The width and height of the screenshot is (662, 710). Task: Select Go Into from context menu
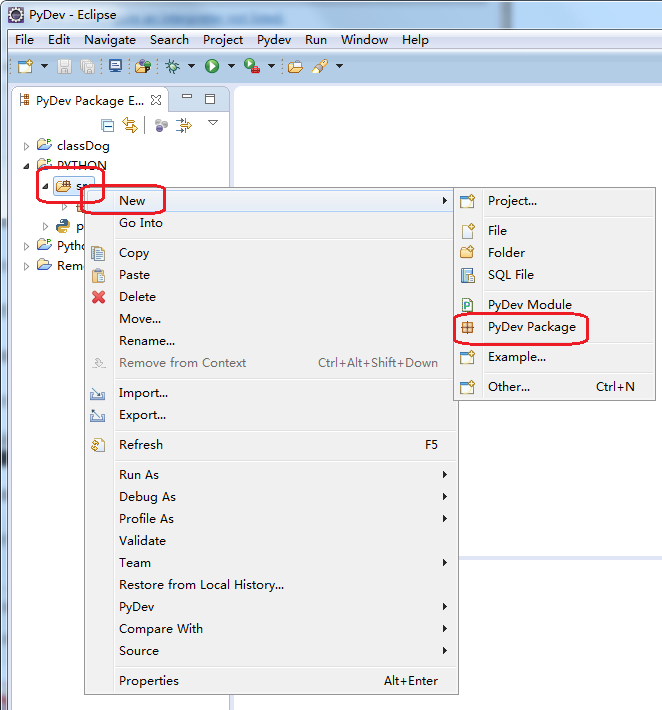(271, 223)
